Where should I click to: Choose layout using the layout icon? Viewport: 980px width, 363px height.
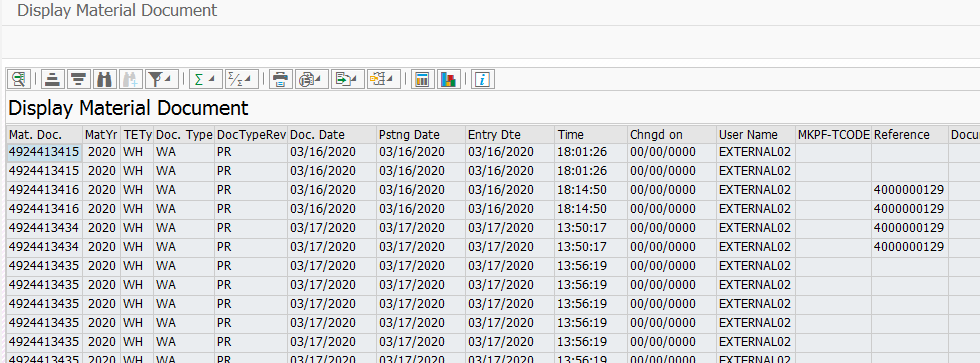[378, 79]
